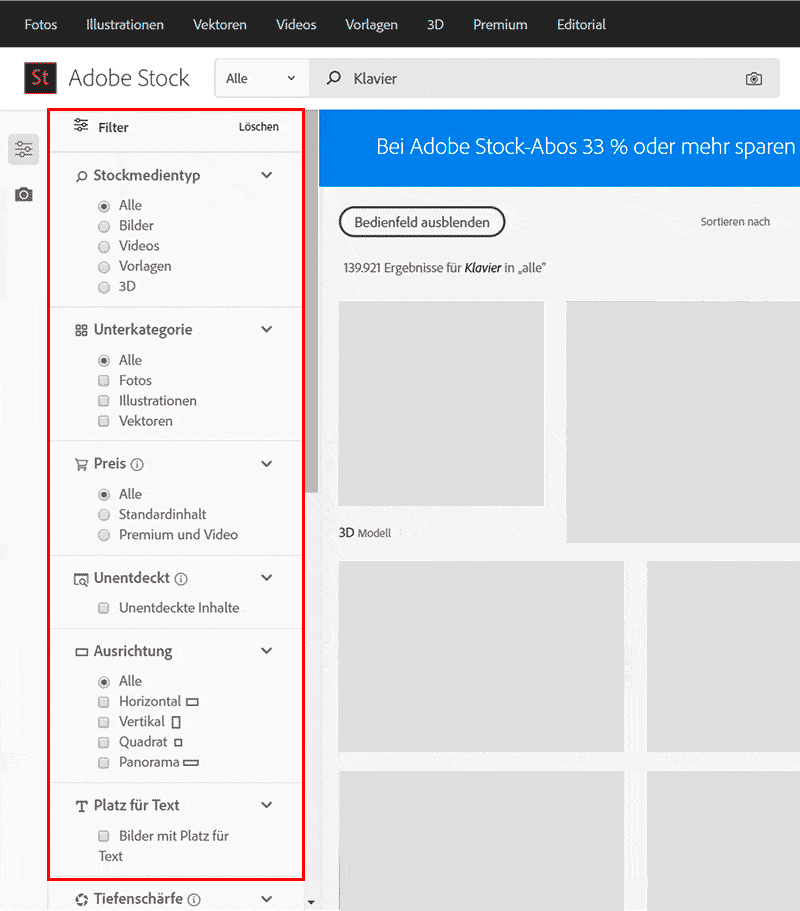Open the Sortieren nach dropdown

click(x=735, y=222)
